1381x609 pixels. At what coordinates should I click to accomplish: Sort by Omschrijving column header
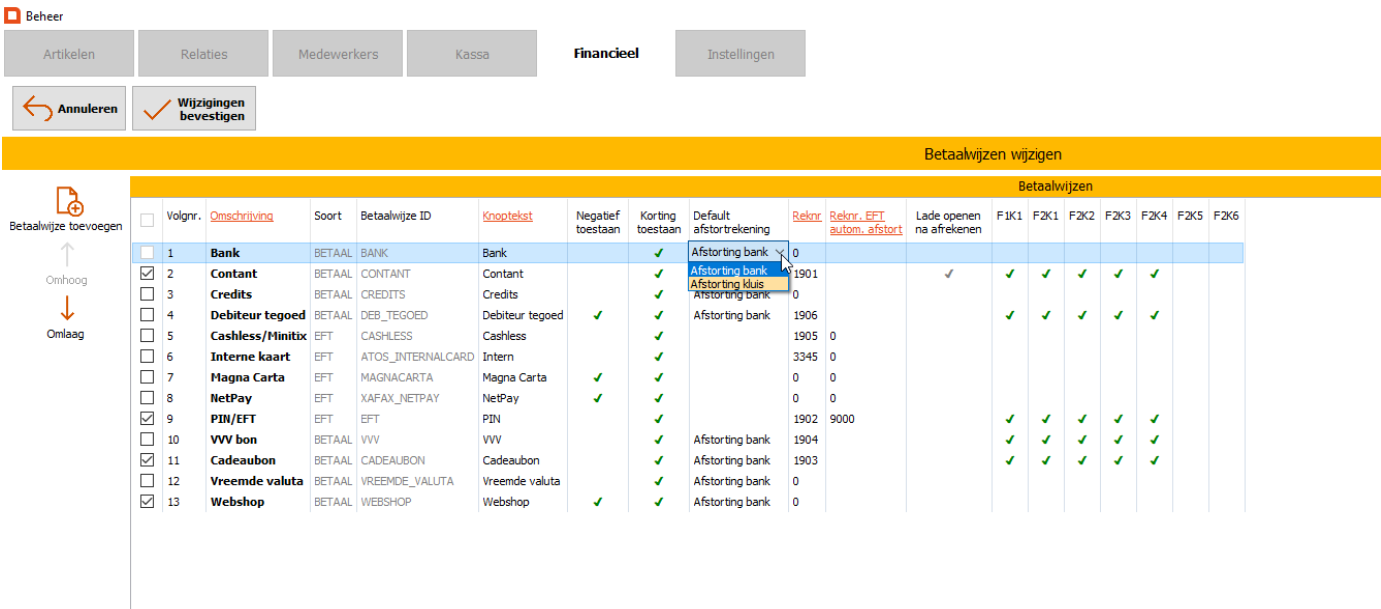click(241, 216)
